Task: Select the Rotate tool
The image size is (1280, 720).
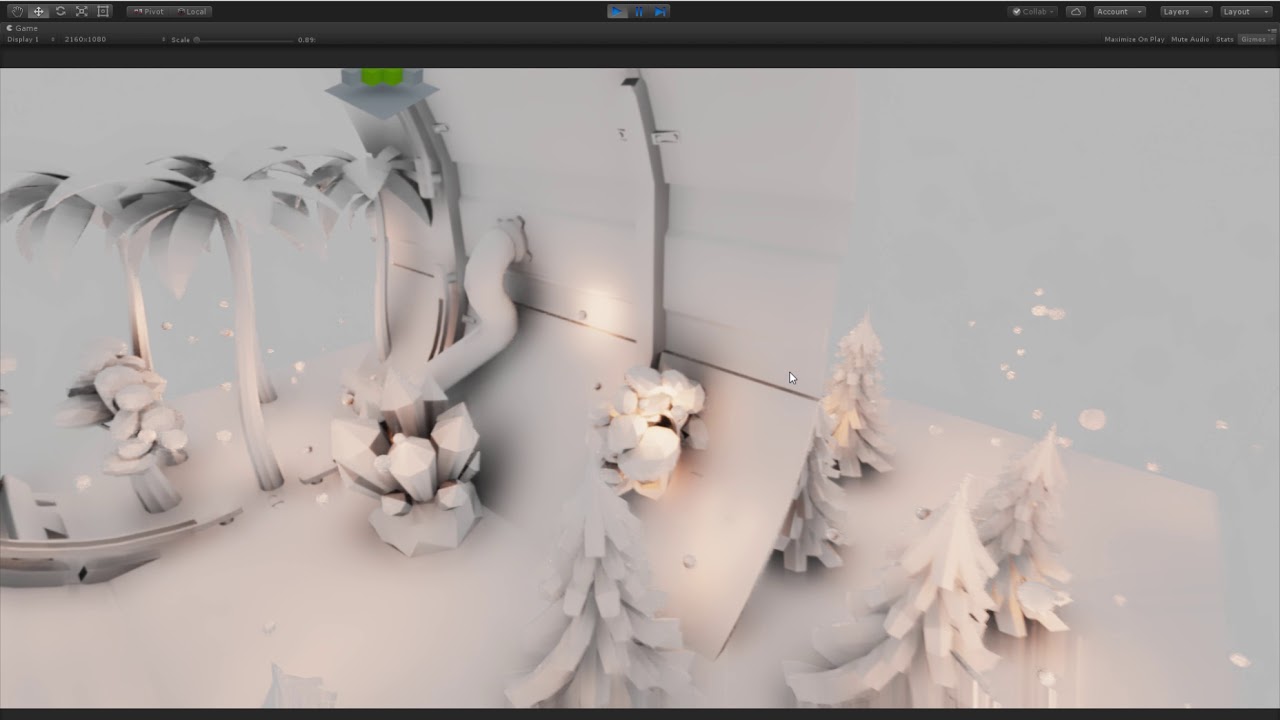Action: [x=60, y=11]
